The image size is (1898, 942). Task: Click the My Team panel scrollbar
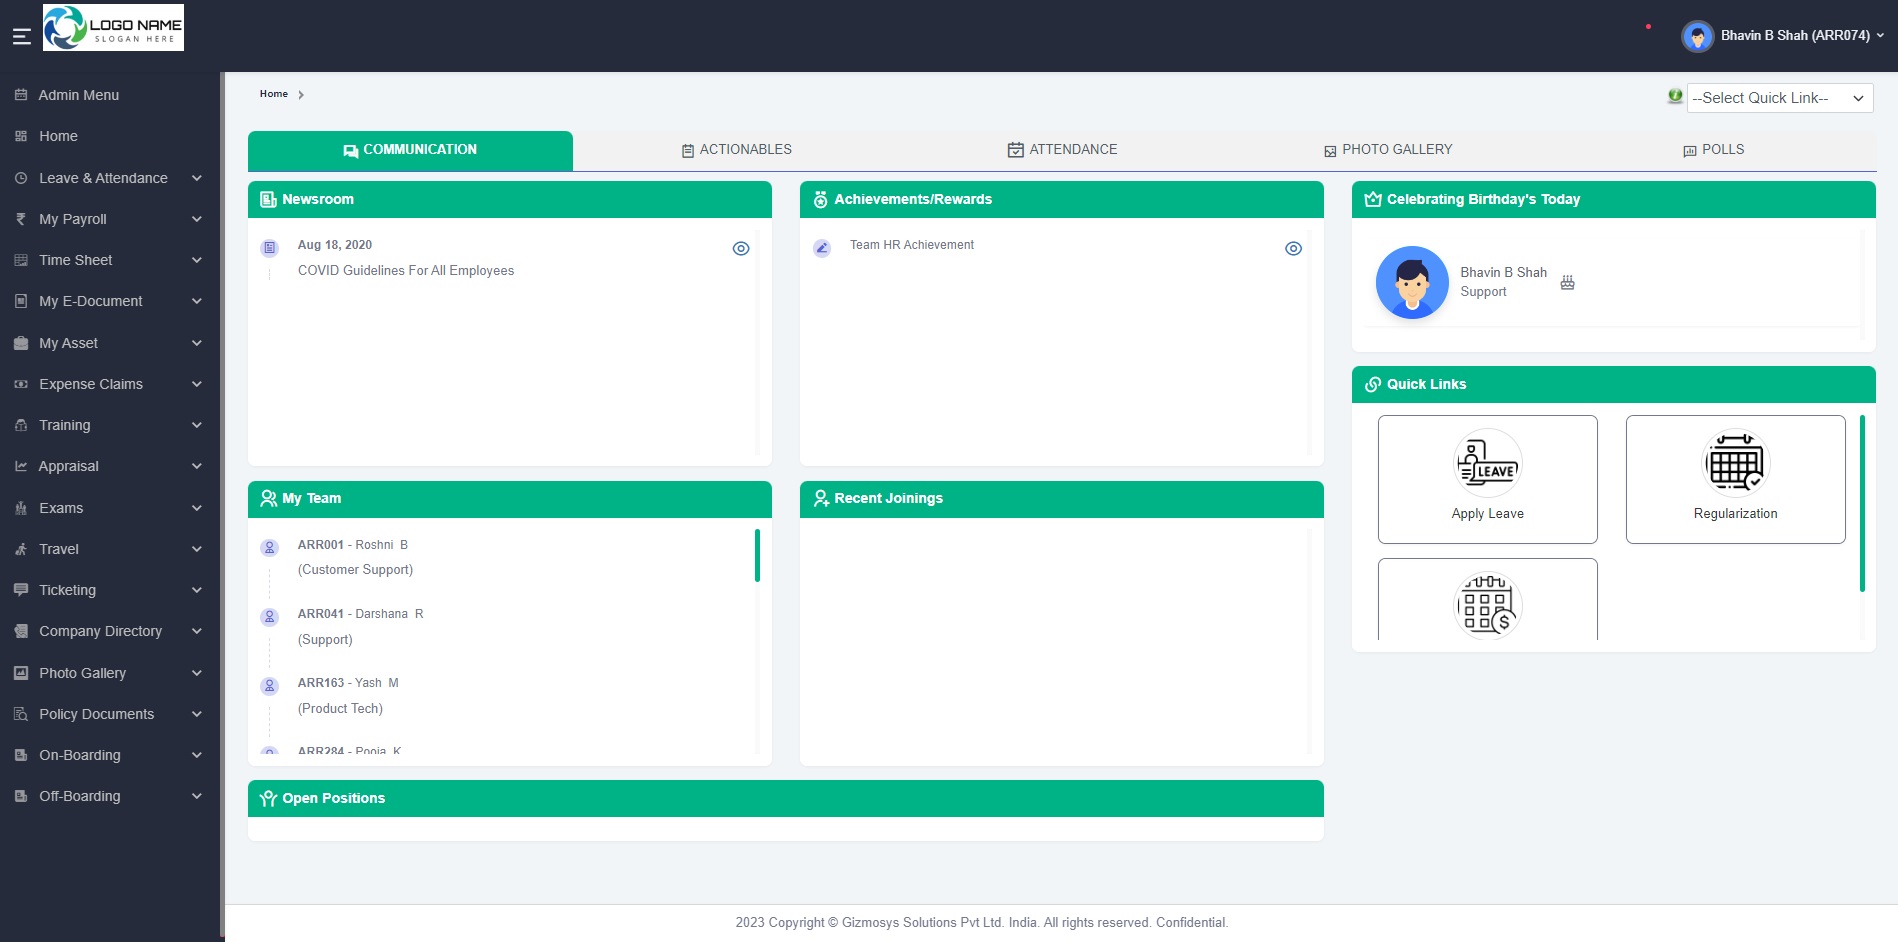[x=757, y=555]
